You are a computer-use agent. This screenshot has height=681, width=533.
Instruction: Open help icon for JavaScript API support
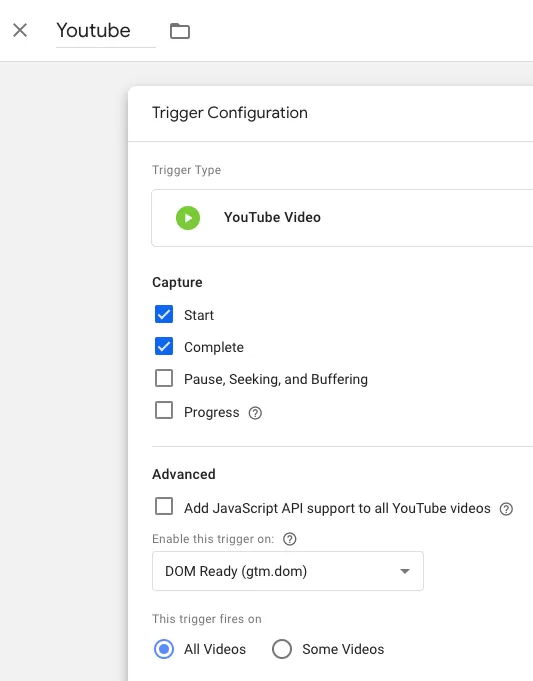pyautogui.click(x=506, y=509)
